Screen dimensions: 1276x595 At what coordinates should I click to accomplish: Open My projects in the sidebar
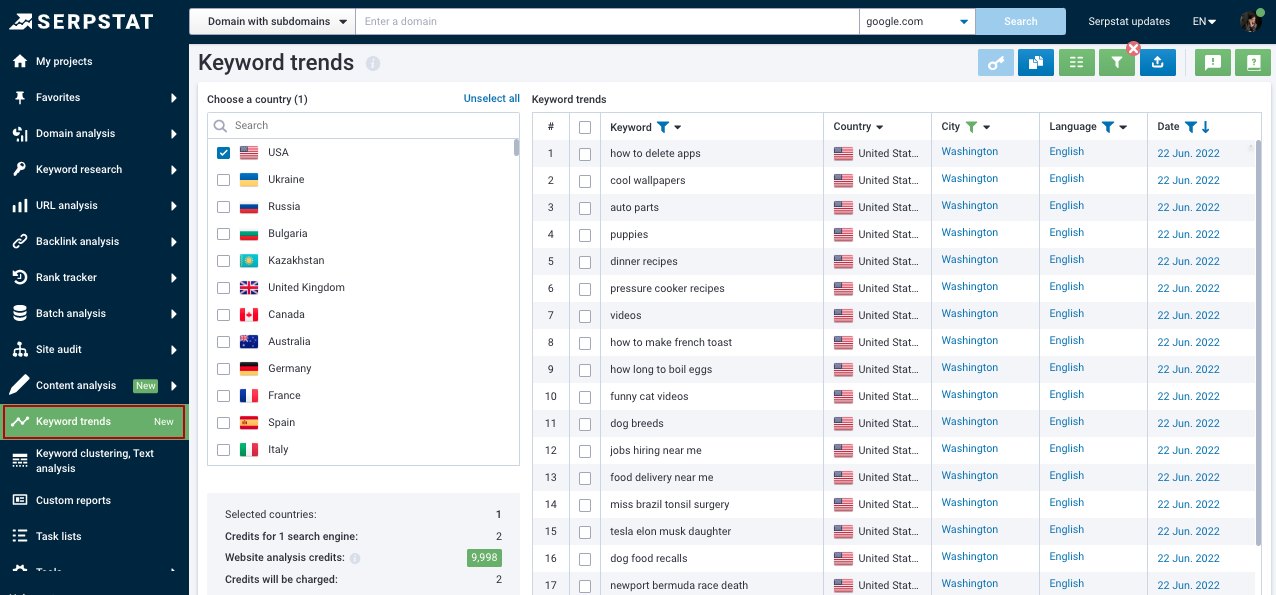[94, 61]
